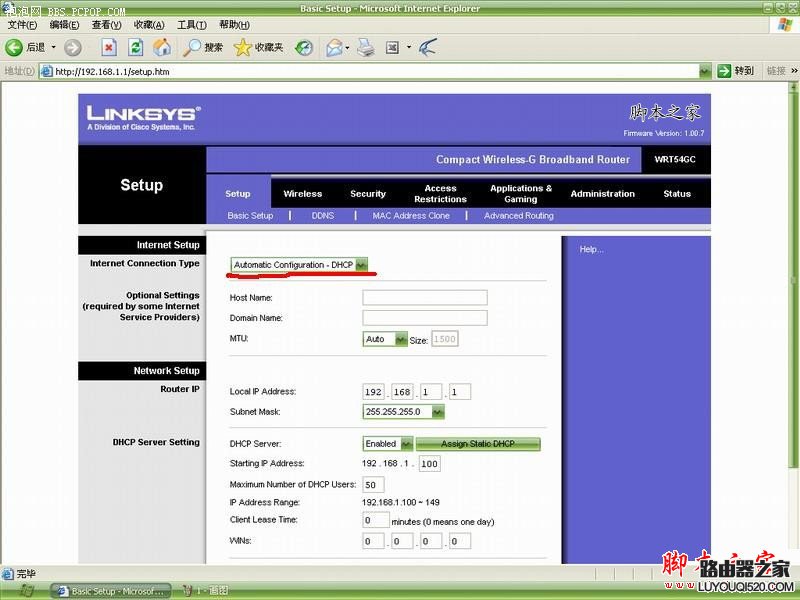Open the Applications & Gaming tab
The image size is (800, 600).
coord(521,194)
